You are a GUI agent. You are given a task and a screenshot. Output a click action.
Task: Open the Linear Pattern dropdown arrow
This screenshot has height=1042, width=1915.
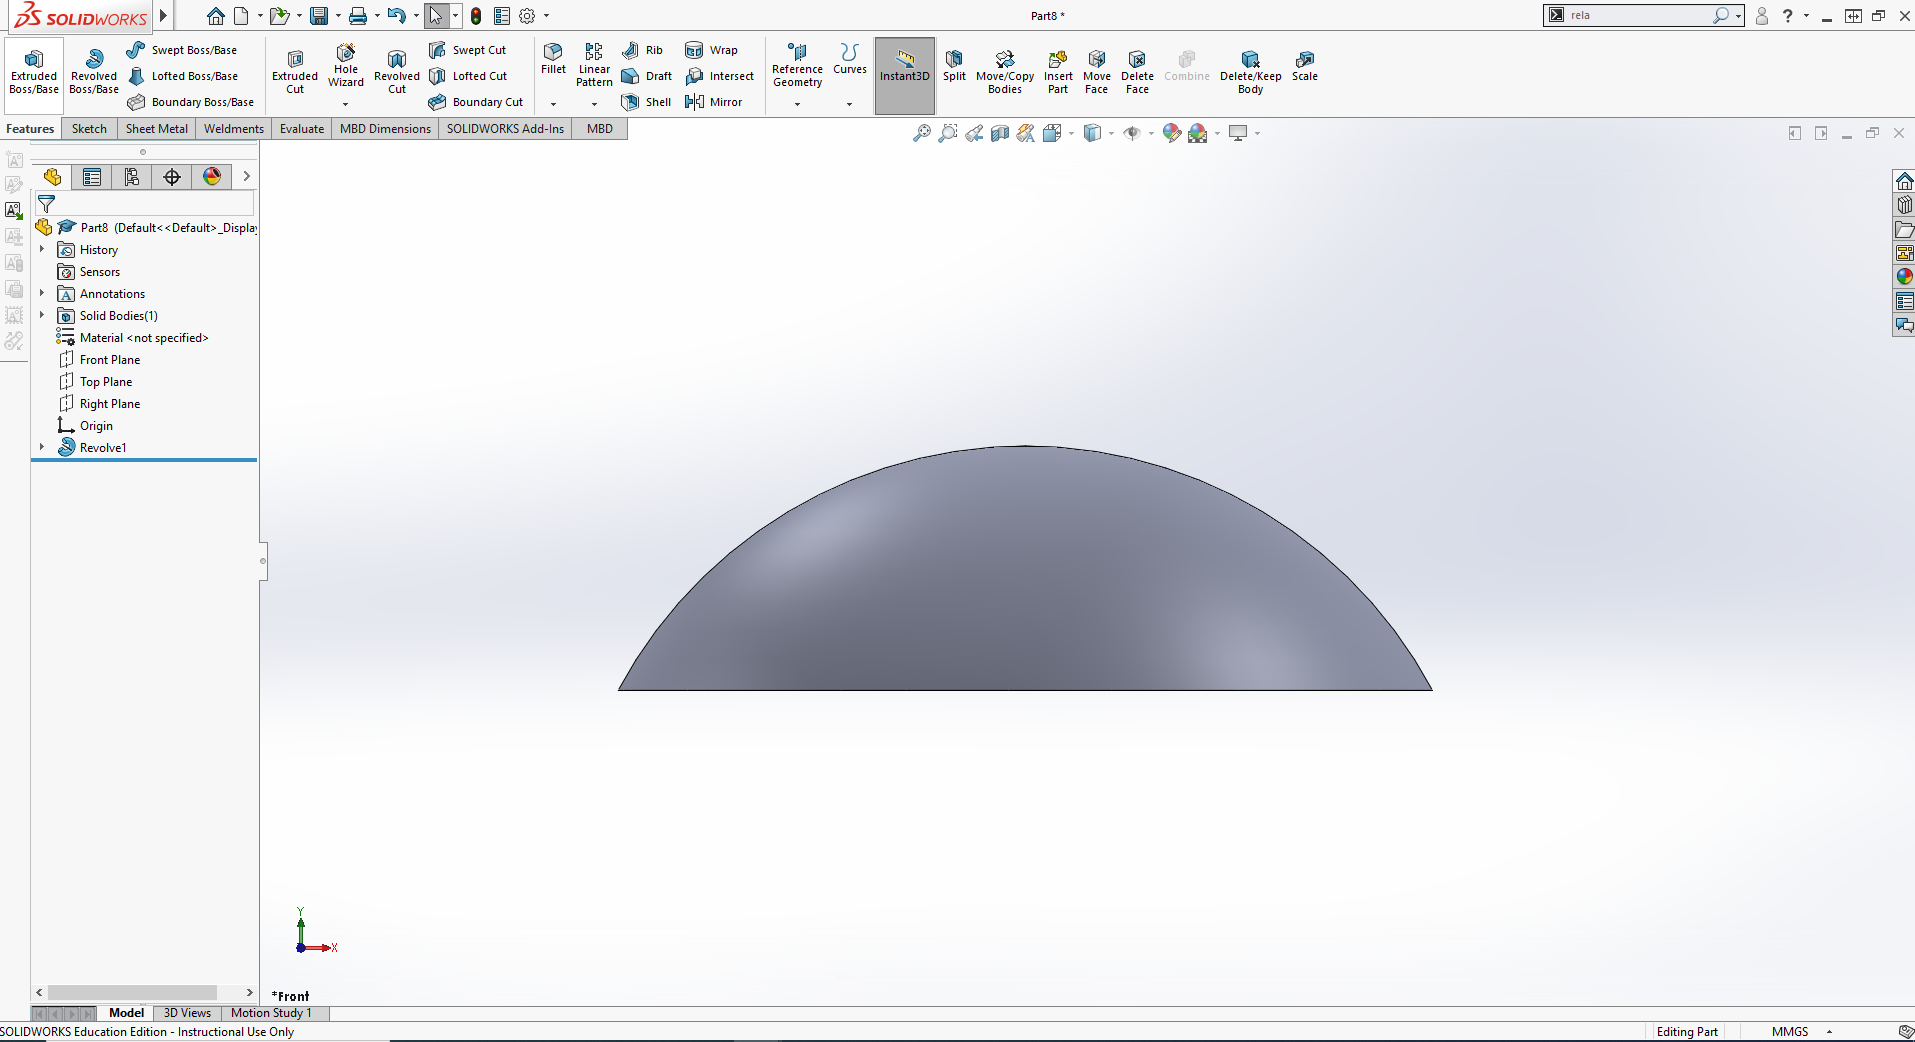click(x=594, y=104)
